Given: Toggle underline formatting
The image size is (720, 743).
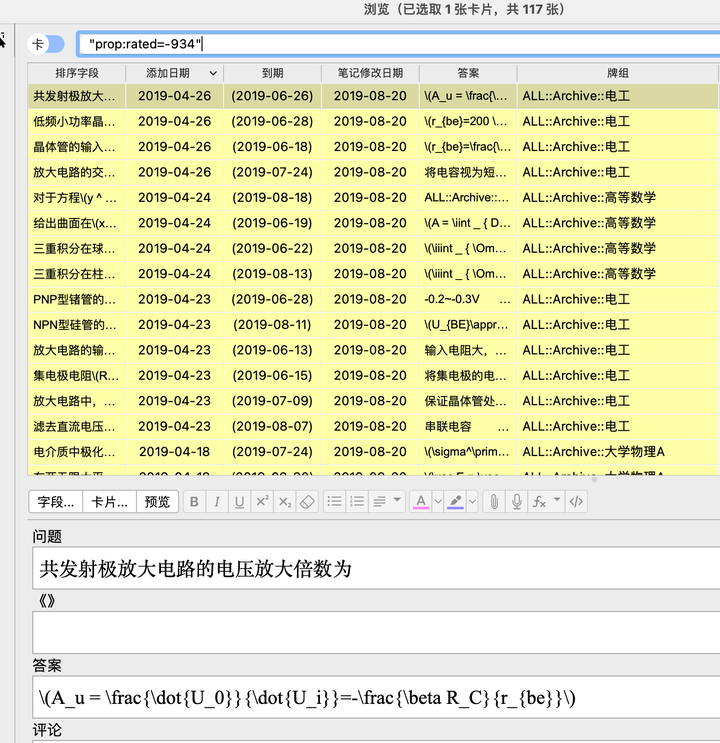Looking at the screenshot, I should [239, 501].
